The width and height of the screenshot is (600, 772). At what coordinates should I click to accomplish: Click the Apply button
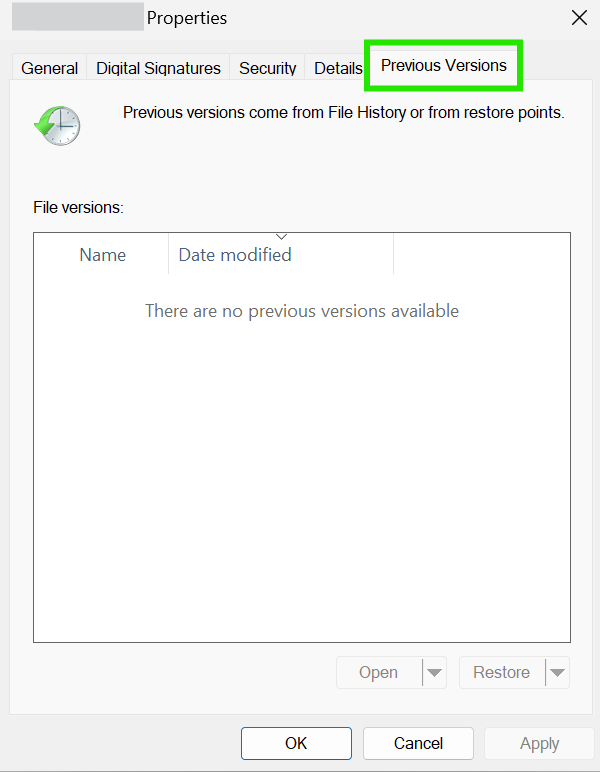[x=539, y=743]
